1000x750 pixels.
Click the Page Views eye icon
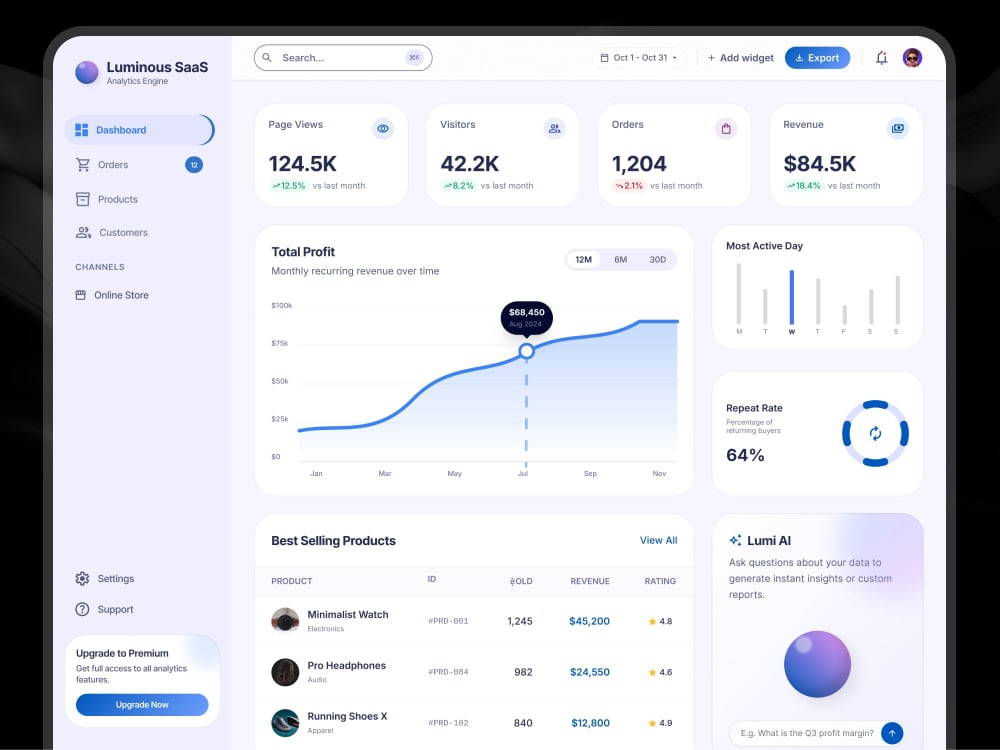(383, 128)
